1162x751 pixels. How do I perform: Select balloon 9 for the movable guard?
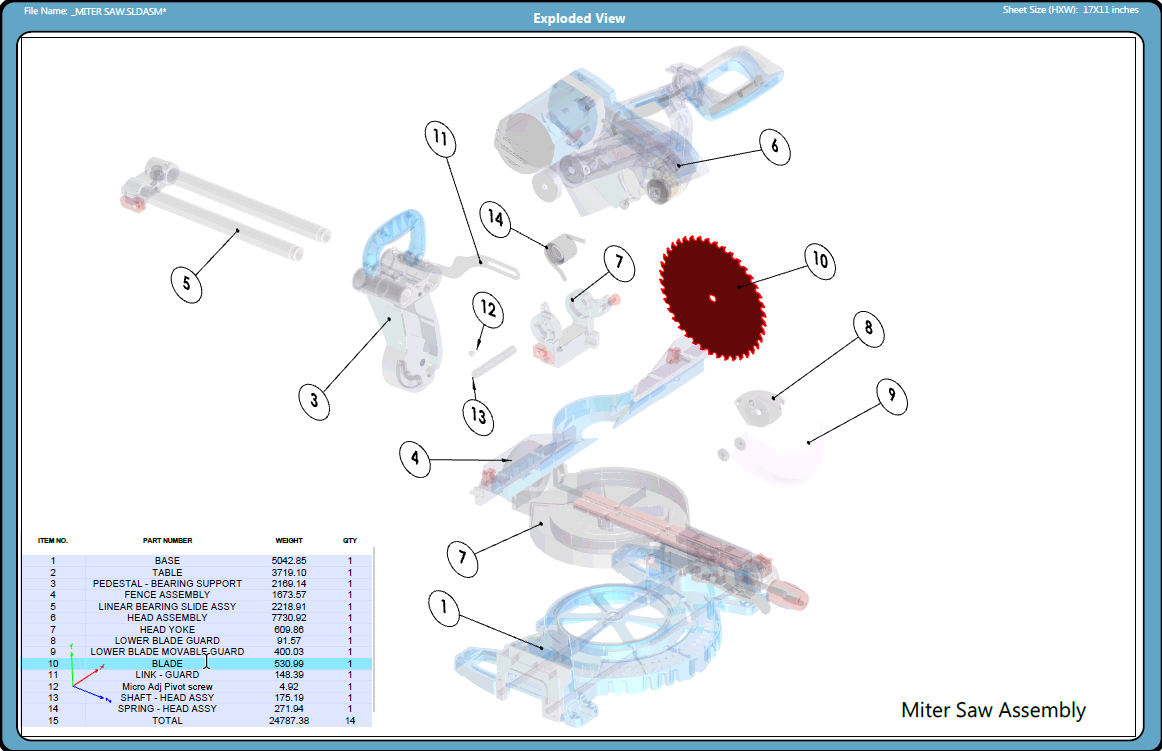892,396
